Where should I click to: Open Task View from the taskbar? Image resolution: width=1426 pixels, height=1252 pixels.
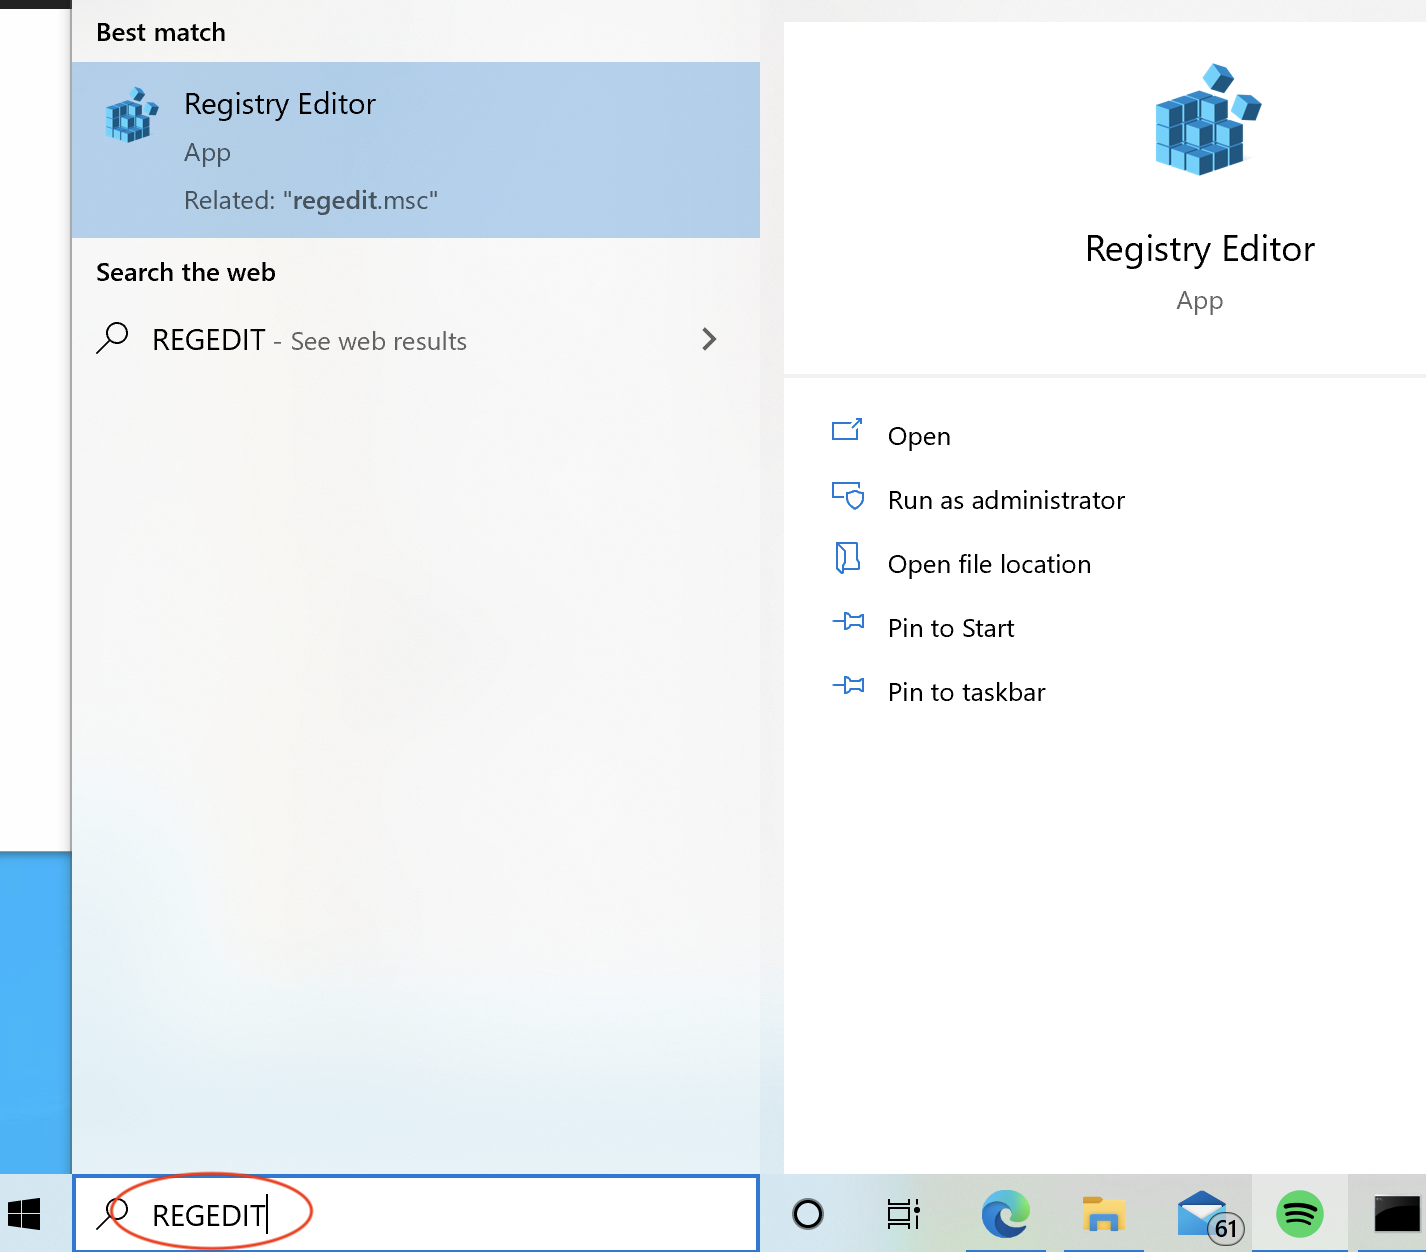click(903, 1214)
